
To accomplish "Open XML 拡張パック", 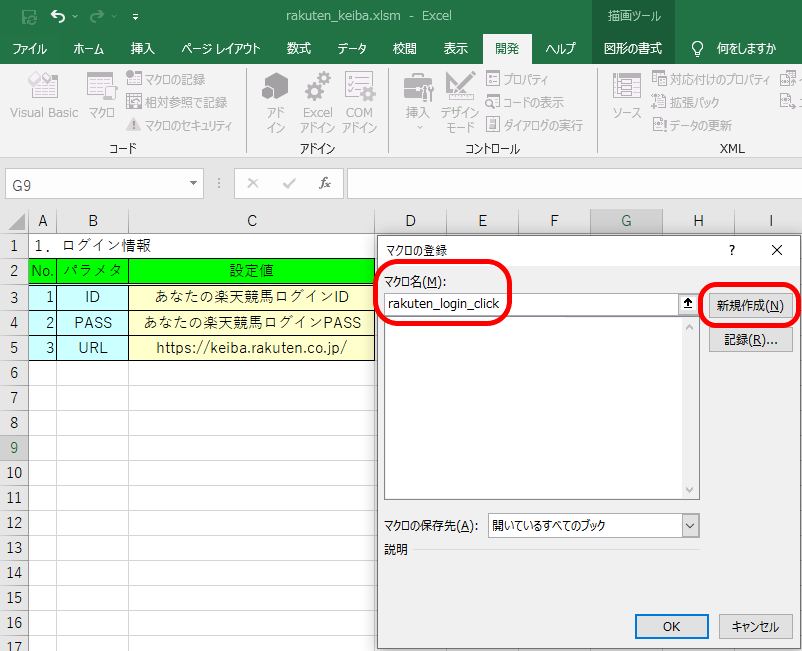I will (x=685, y=102).
